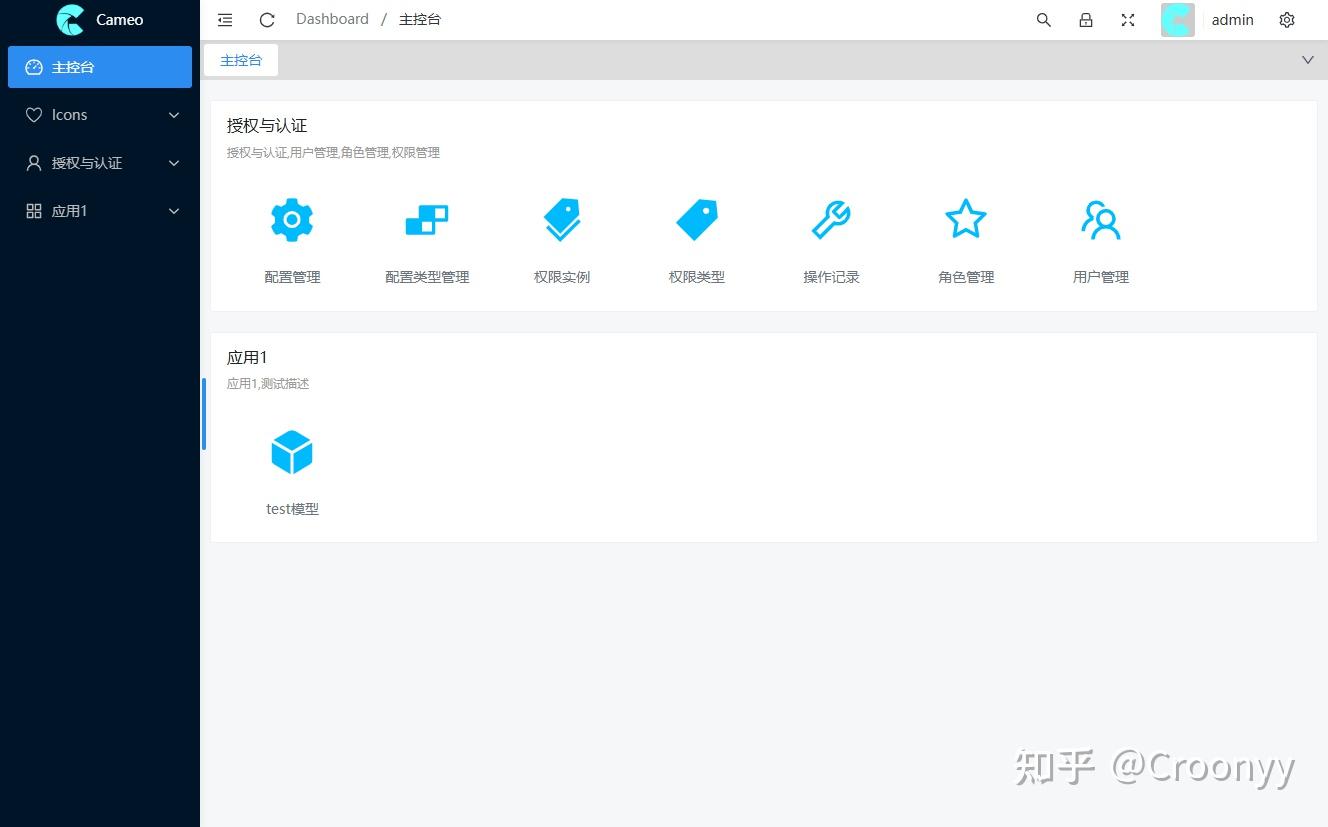Click the lock screen icon
The image size is (1328, 827).
1085,19
